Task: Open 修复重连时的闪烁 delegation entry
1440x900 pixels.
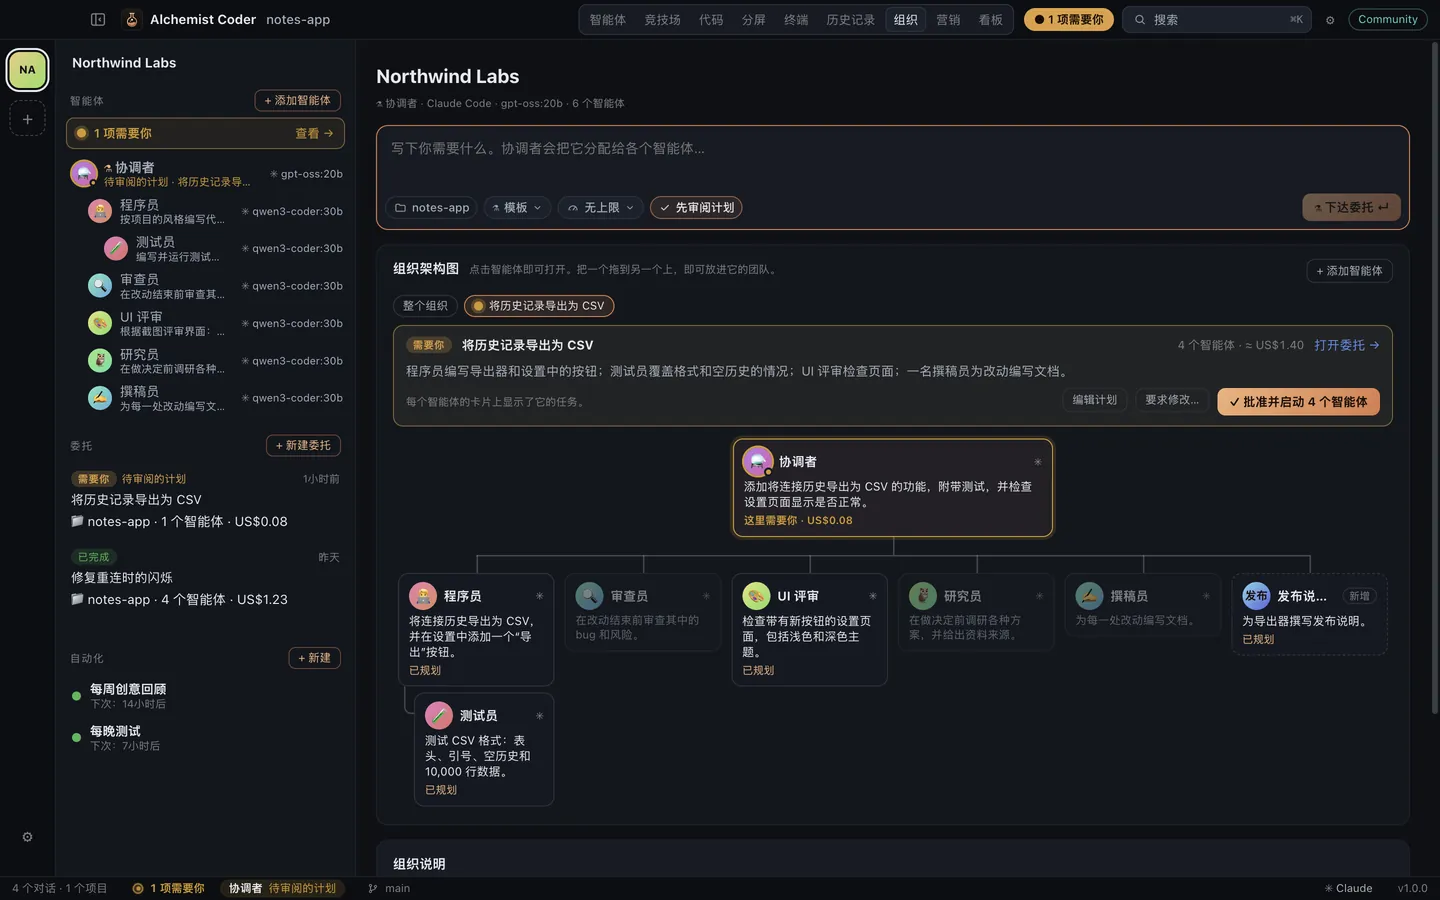Action: click(205, 578)
